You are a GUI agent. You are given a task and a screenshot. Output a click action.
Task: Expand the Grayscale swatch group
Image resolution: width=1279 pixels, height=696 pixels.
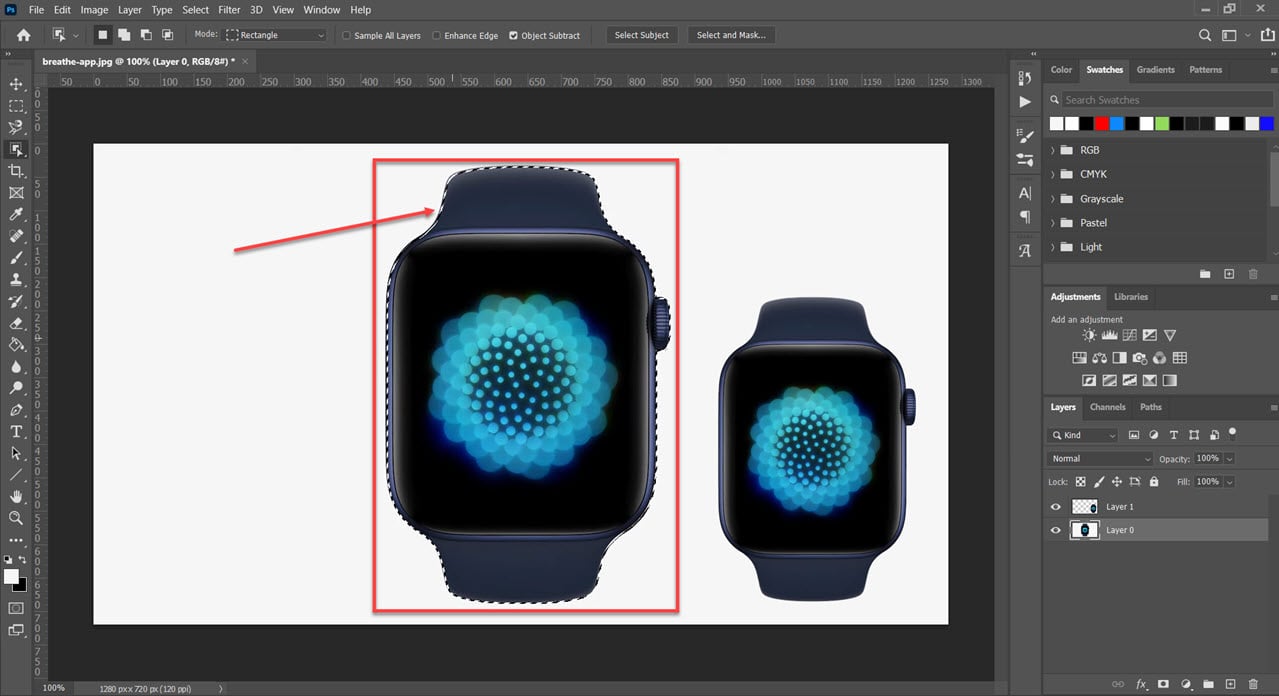[x=1053, y=199]
